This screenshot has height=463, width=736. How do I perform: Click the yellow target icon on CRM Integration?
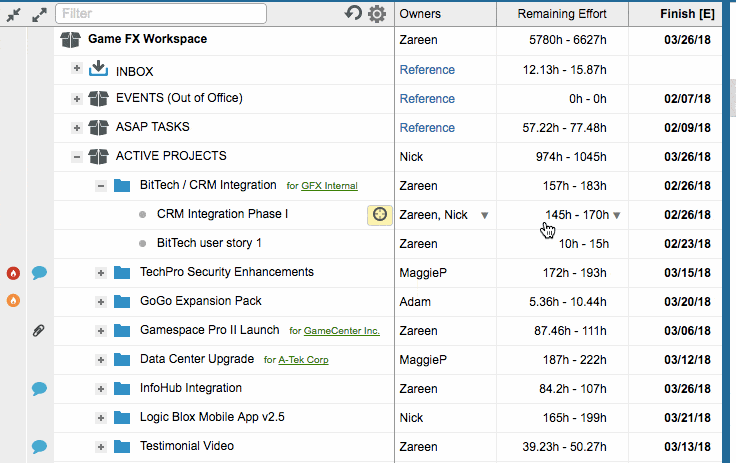379,215
